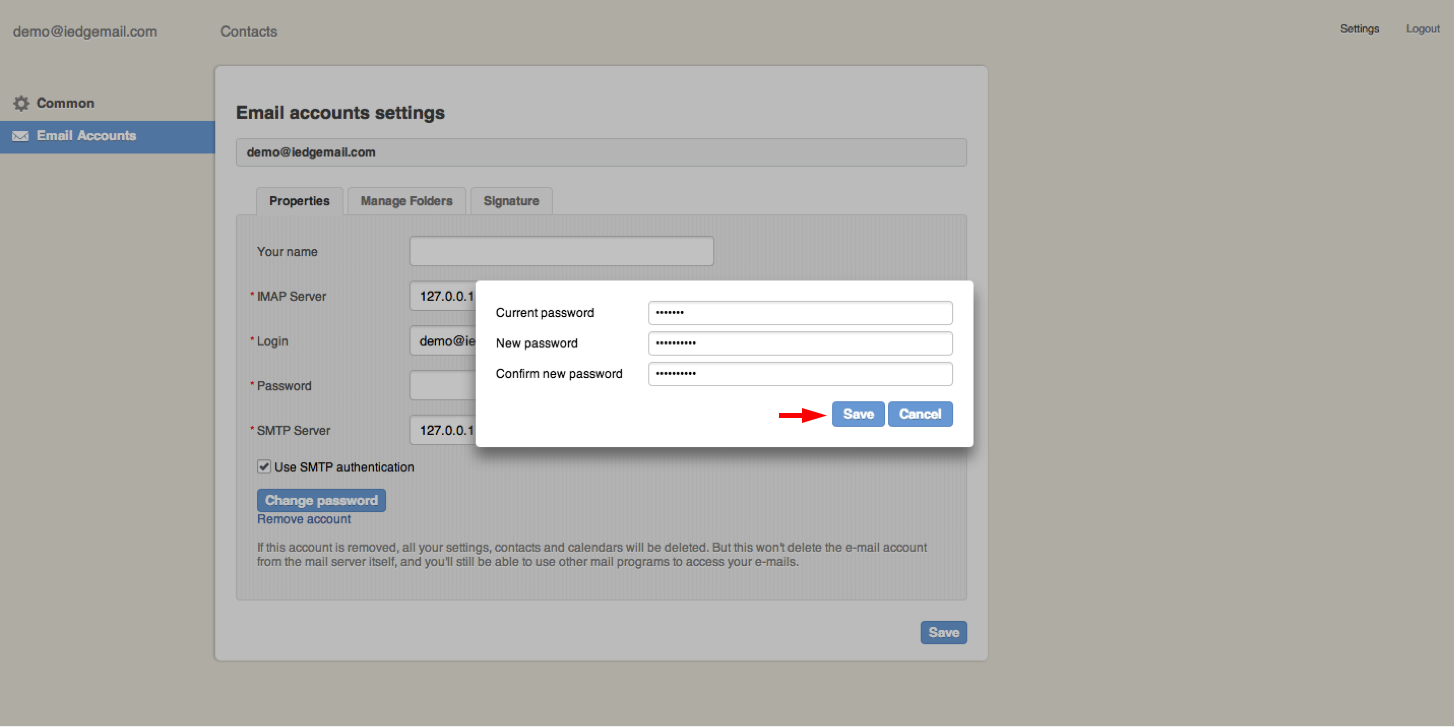Select the Properties tab
1455x727 pixels.
click(x=299, y=201)
